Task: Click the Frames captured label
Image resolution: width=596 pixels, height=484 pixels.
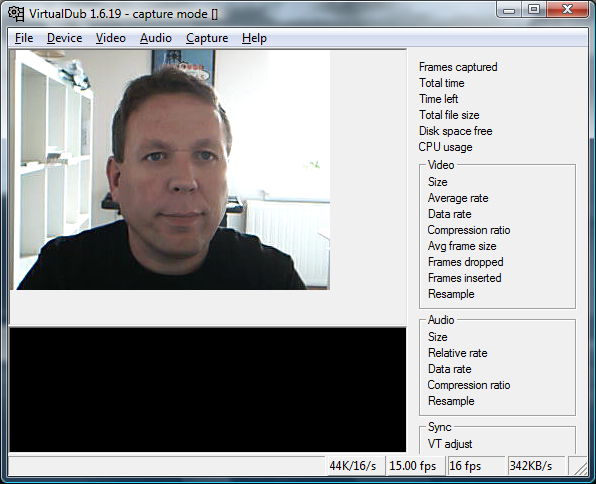Action: tap(458, 67)
